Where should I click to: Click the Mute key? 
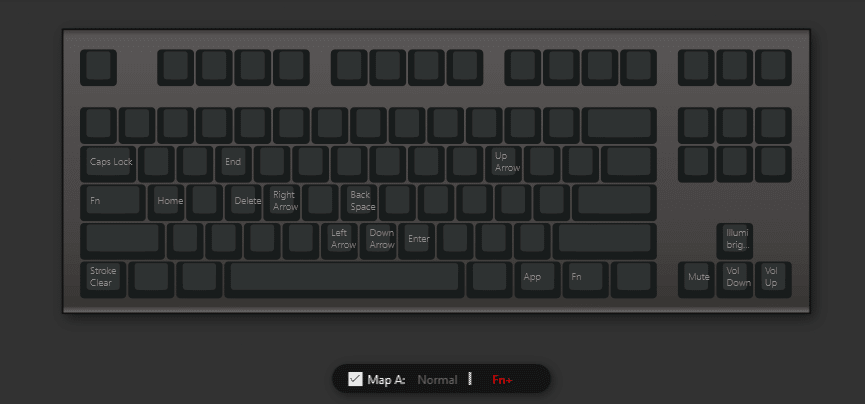696,280
